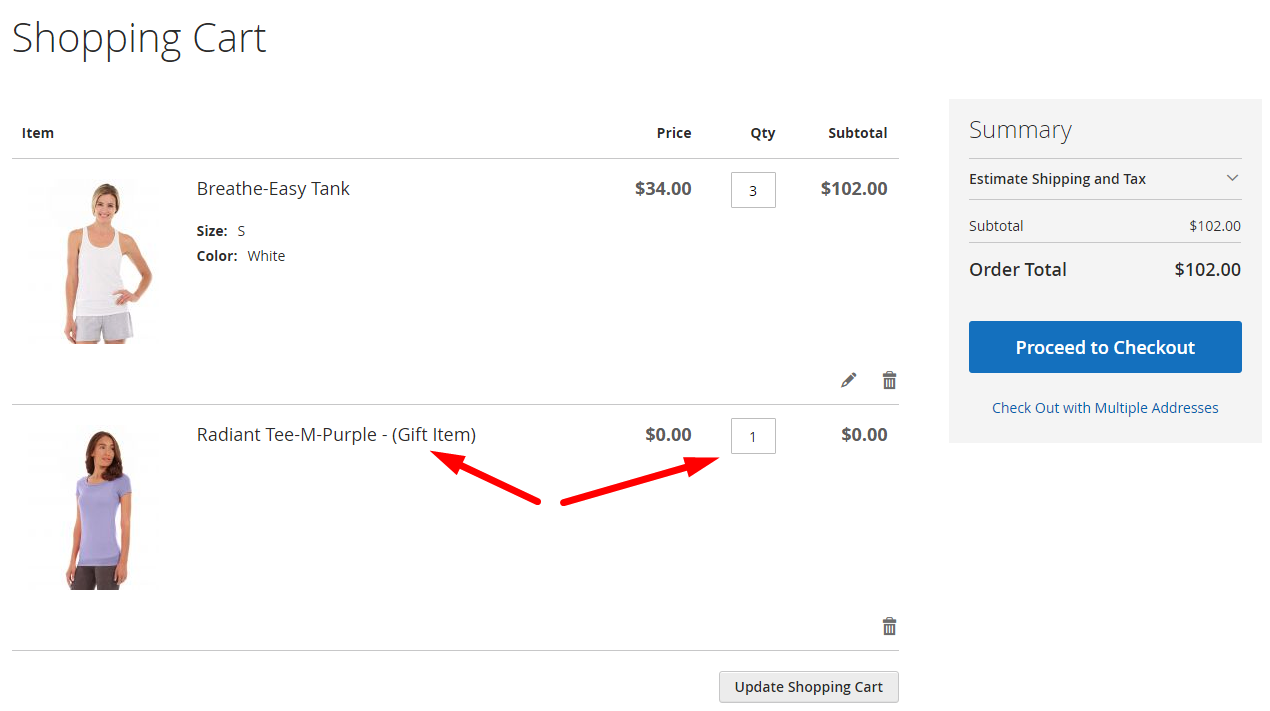The height and width of the screenshot is (711, 1270).
Task: Open the Breathe-Easy Tank product image
Action: [x=95, y=262]
